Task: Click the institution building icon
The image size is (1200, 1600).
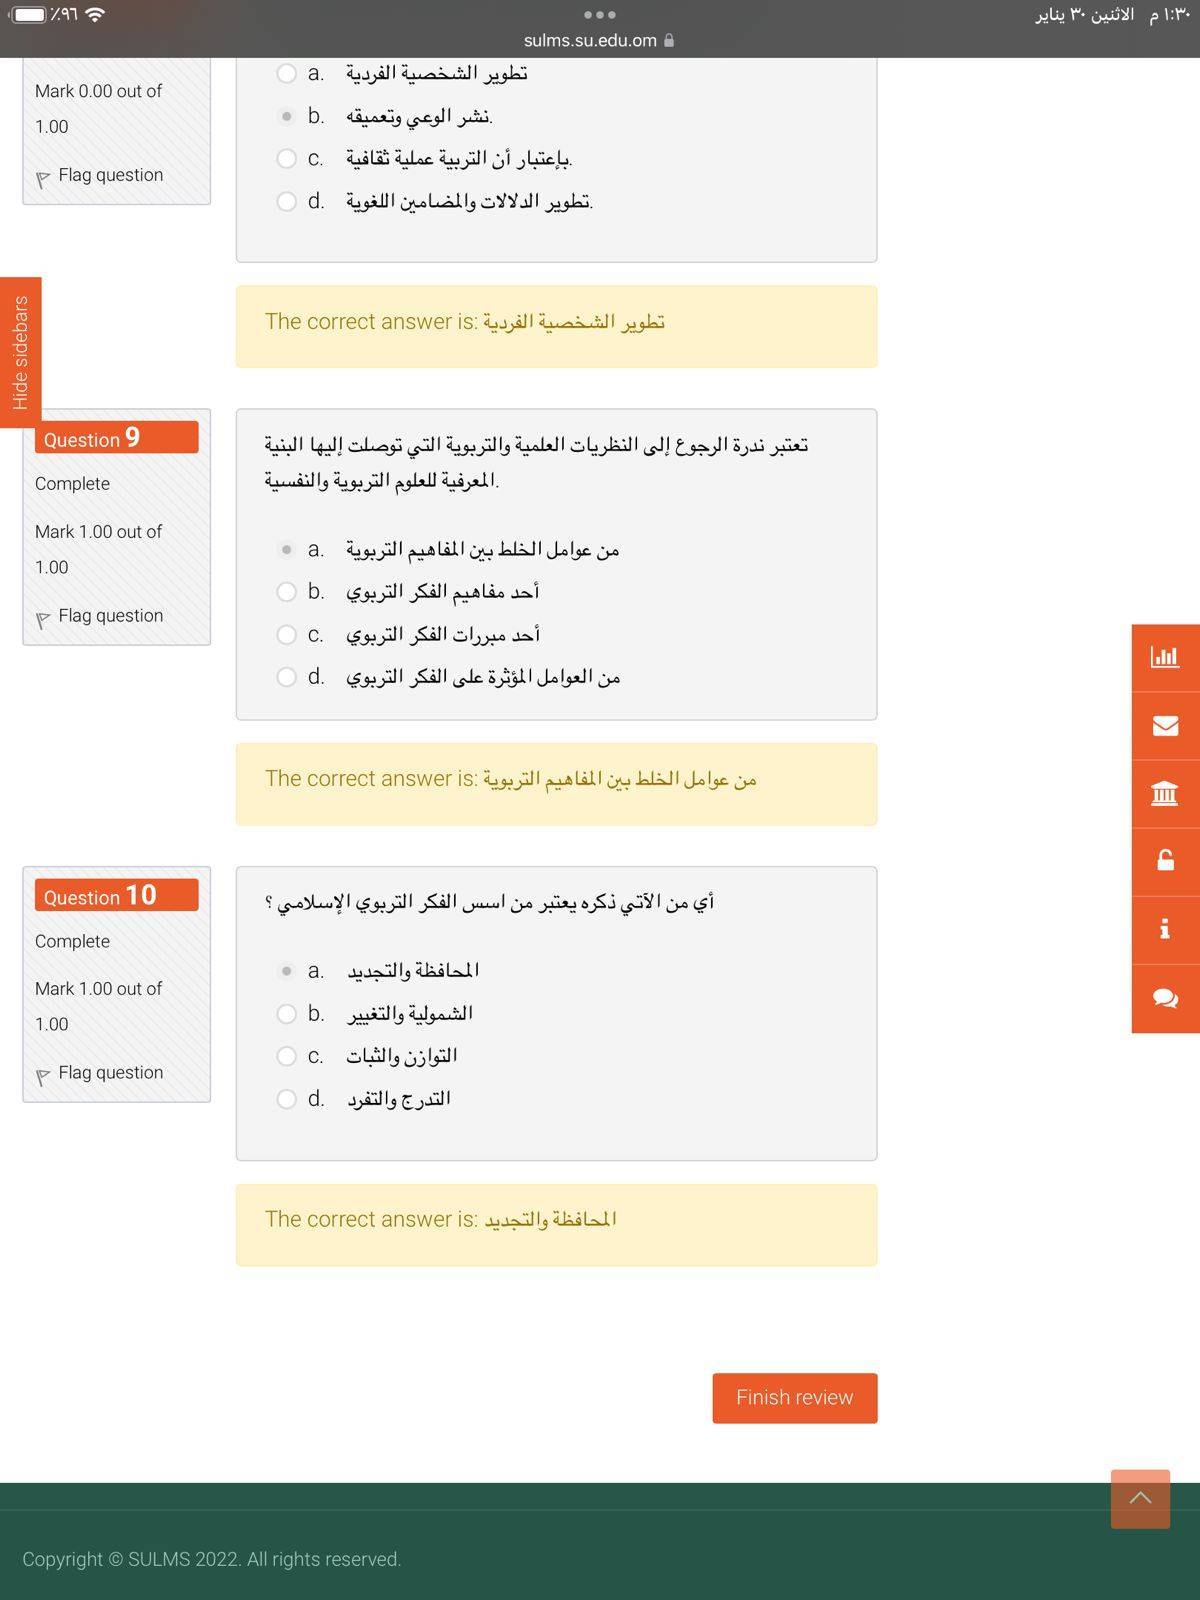Action: [x=1165, y=794]
